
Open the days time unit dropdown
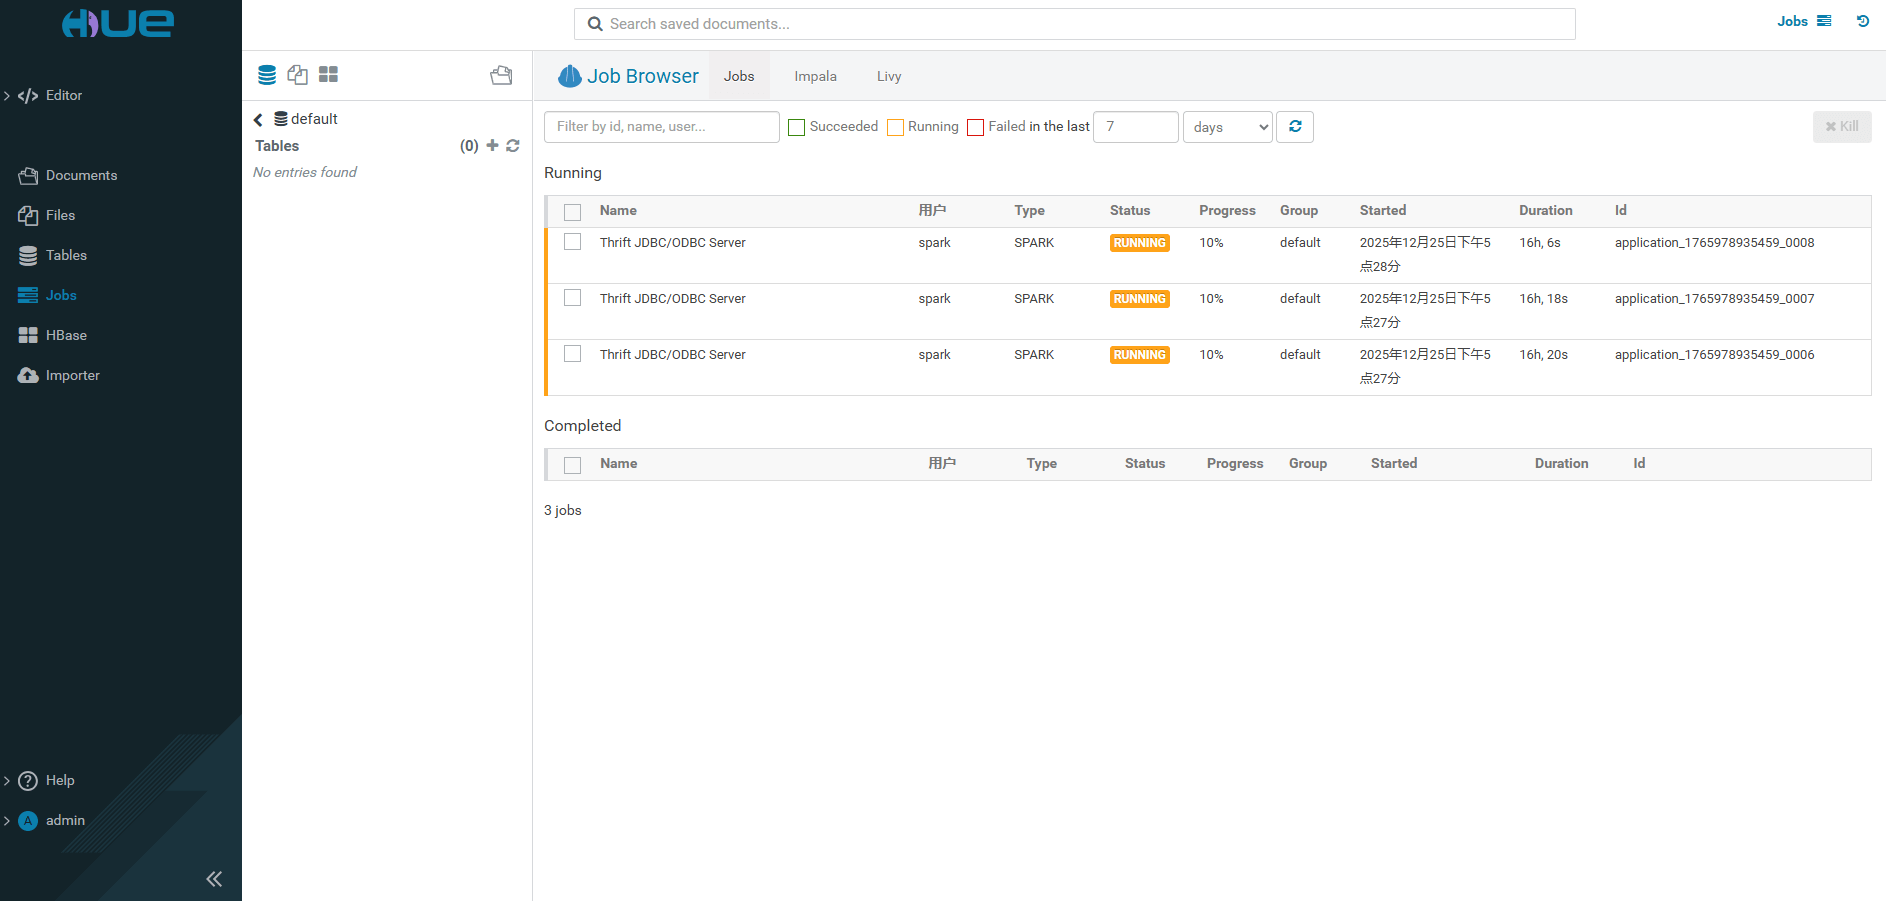click(x=1227, y=127)
